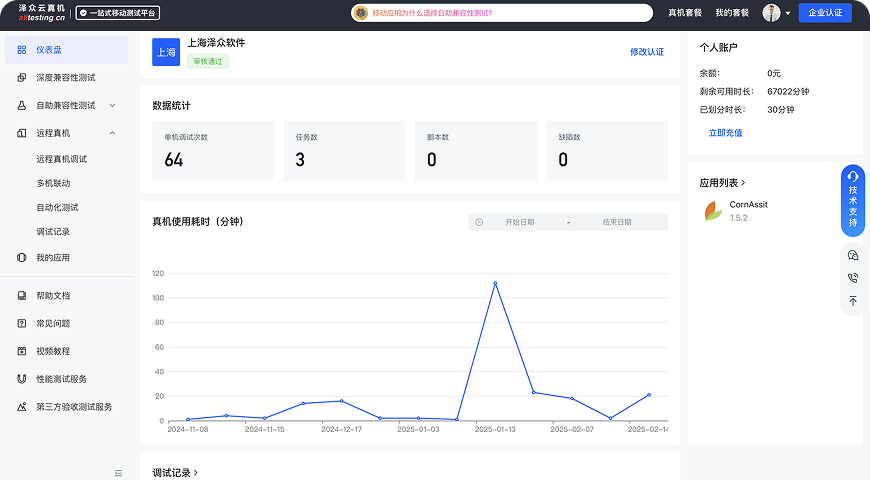Collapse the sidebar using bottom toggle icon
The width and height of the screenshot is (870, 480).
(x=118, y=472)
